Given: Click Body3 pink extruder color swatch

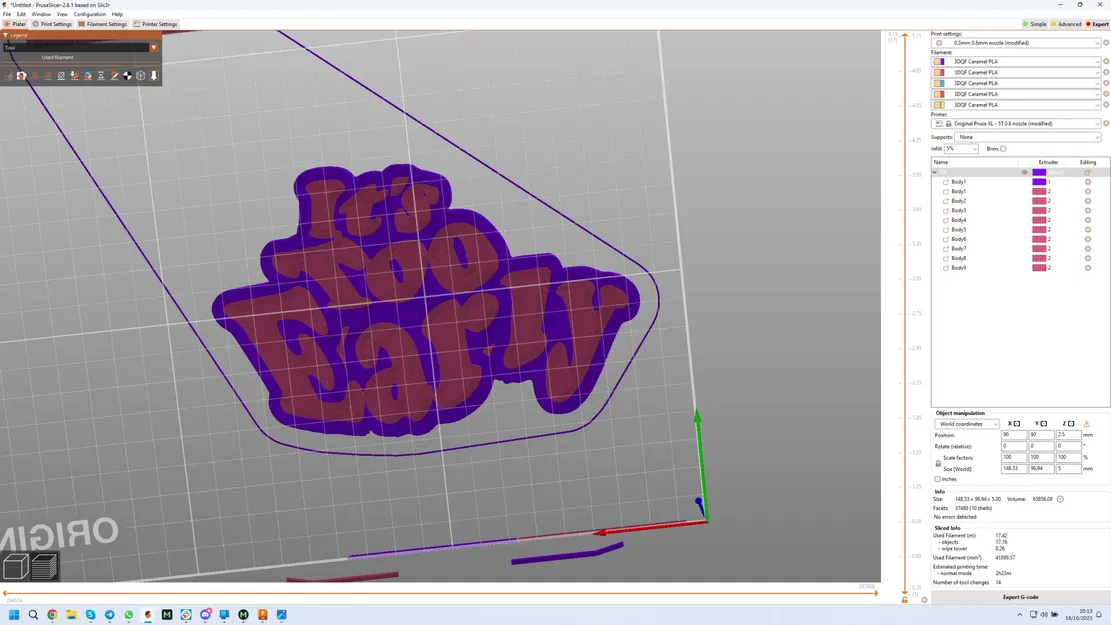Looking at the screenshot, I should (1039, 210).
